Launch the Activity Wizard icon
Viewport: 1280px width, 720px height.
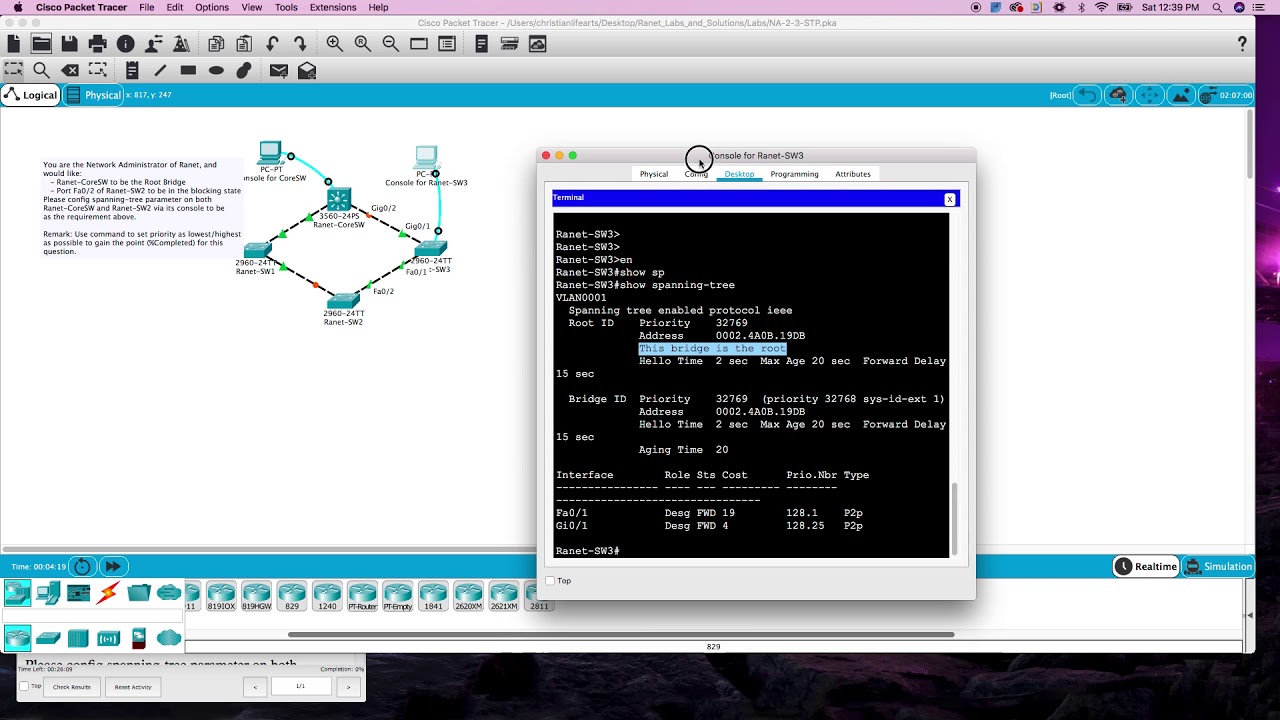coord(153,44)
